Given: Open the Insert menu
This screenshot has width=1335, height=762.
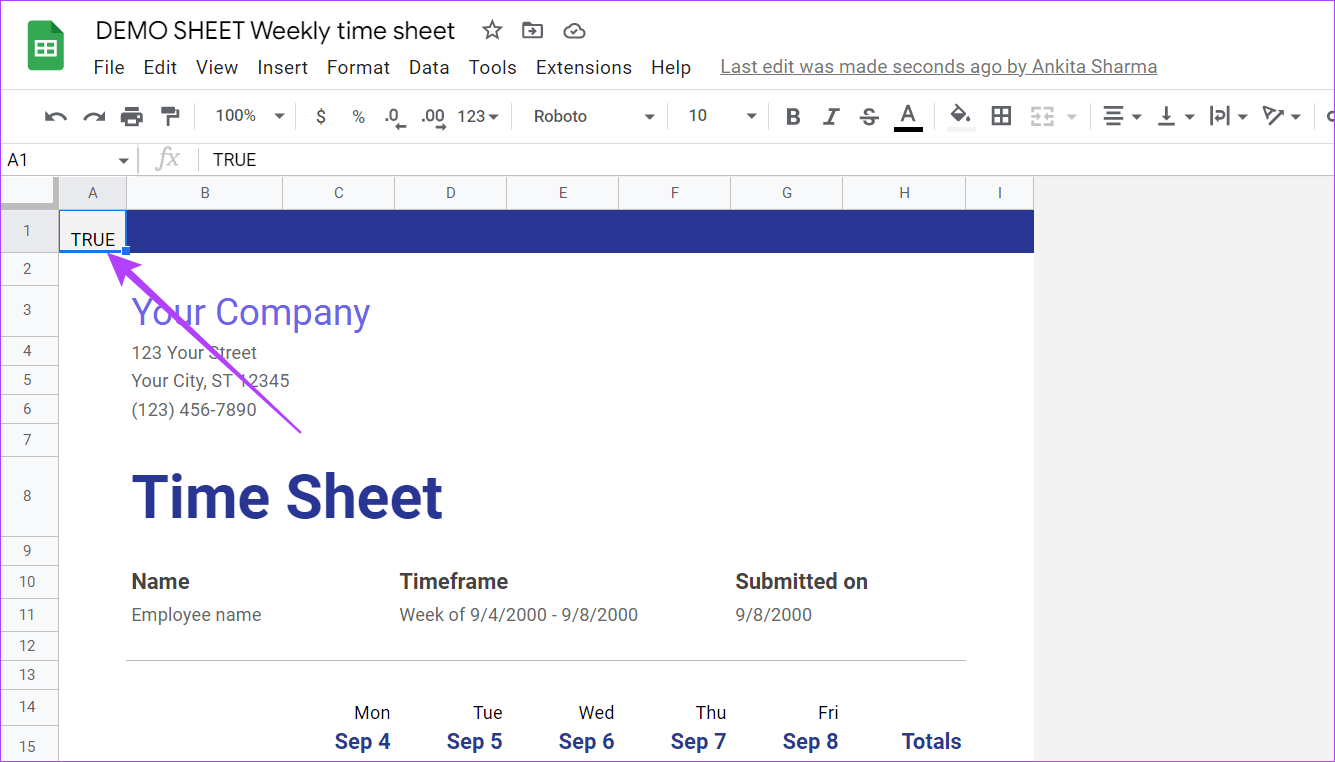Looking at the screenshot, I should [283, 67].
